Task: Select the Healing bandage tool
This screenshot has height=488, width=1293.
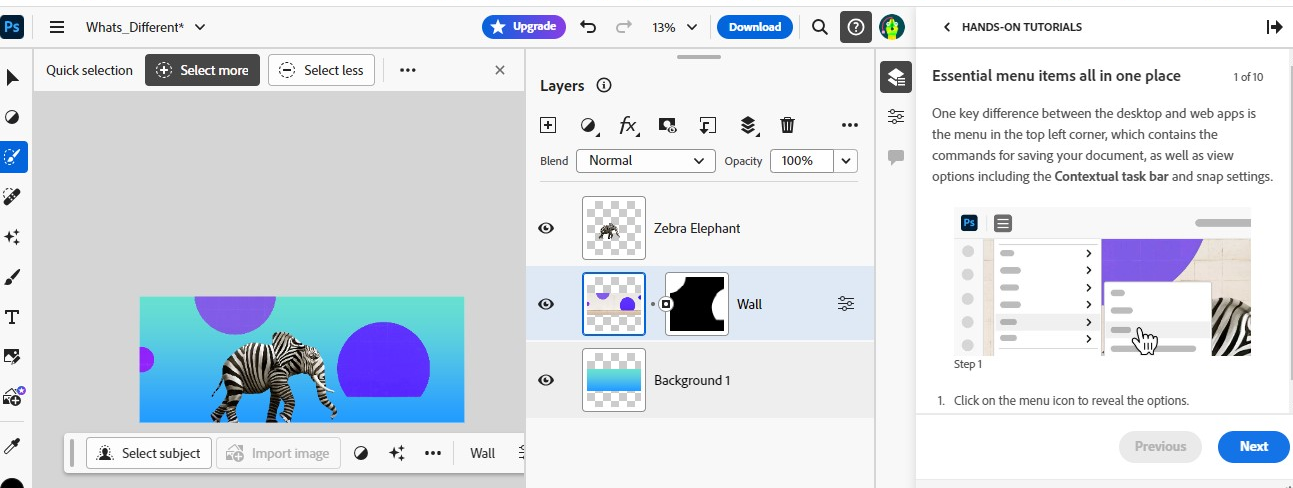Action: [13, 197]
